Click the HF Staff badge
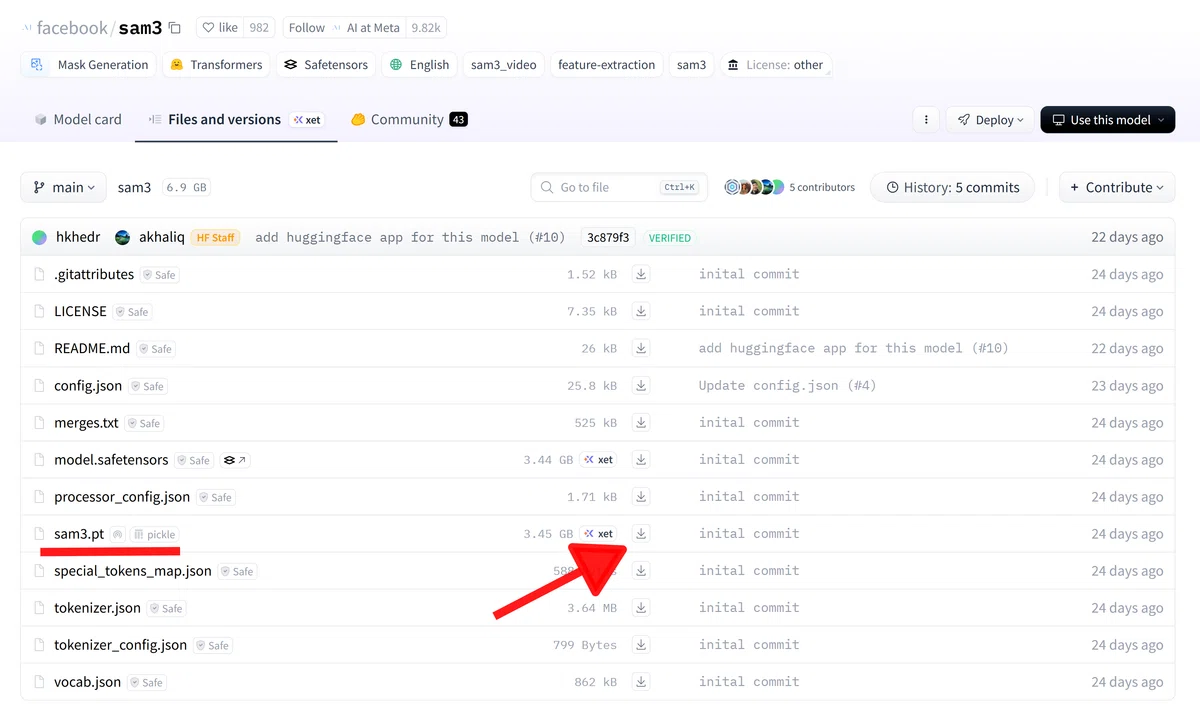This screenshot has height=717, width=1200. (x=216, y=238)
